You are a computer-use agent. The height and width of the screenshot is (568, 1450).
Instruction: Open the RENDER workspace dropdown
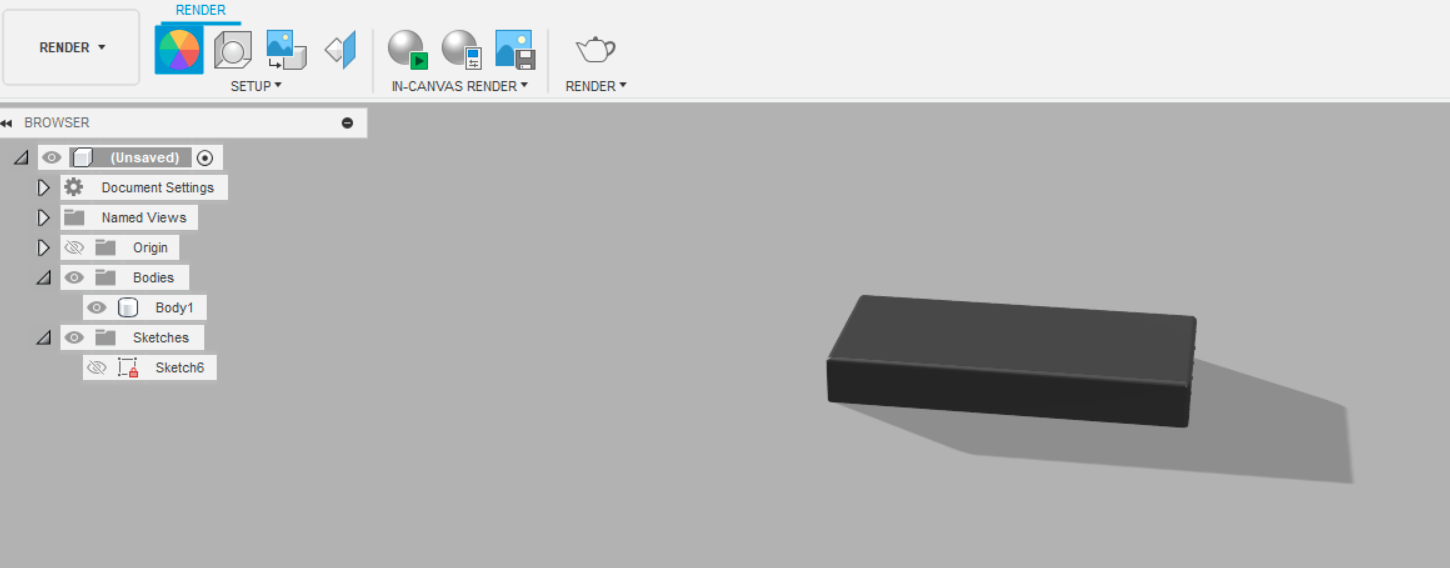(72, 48)
